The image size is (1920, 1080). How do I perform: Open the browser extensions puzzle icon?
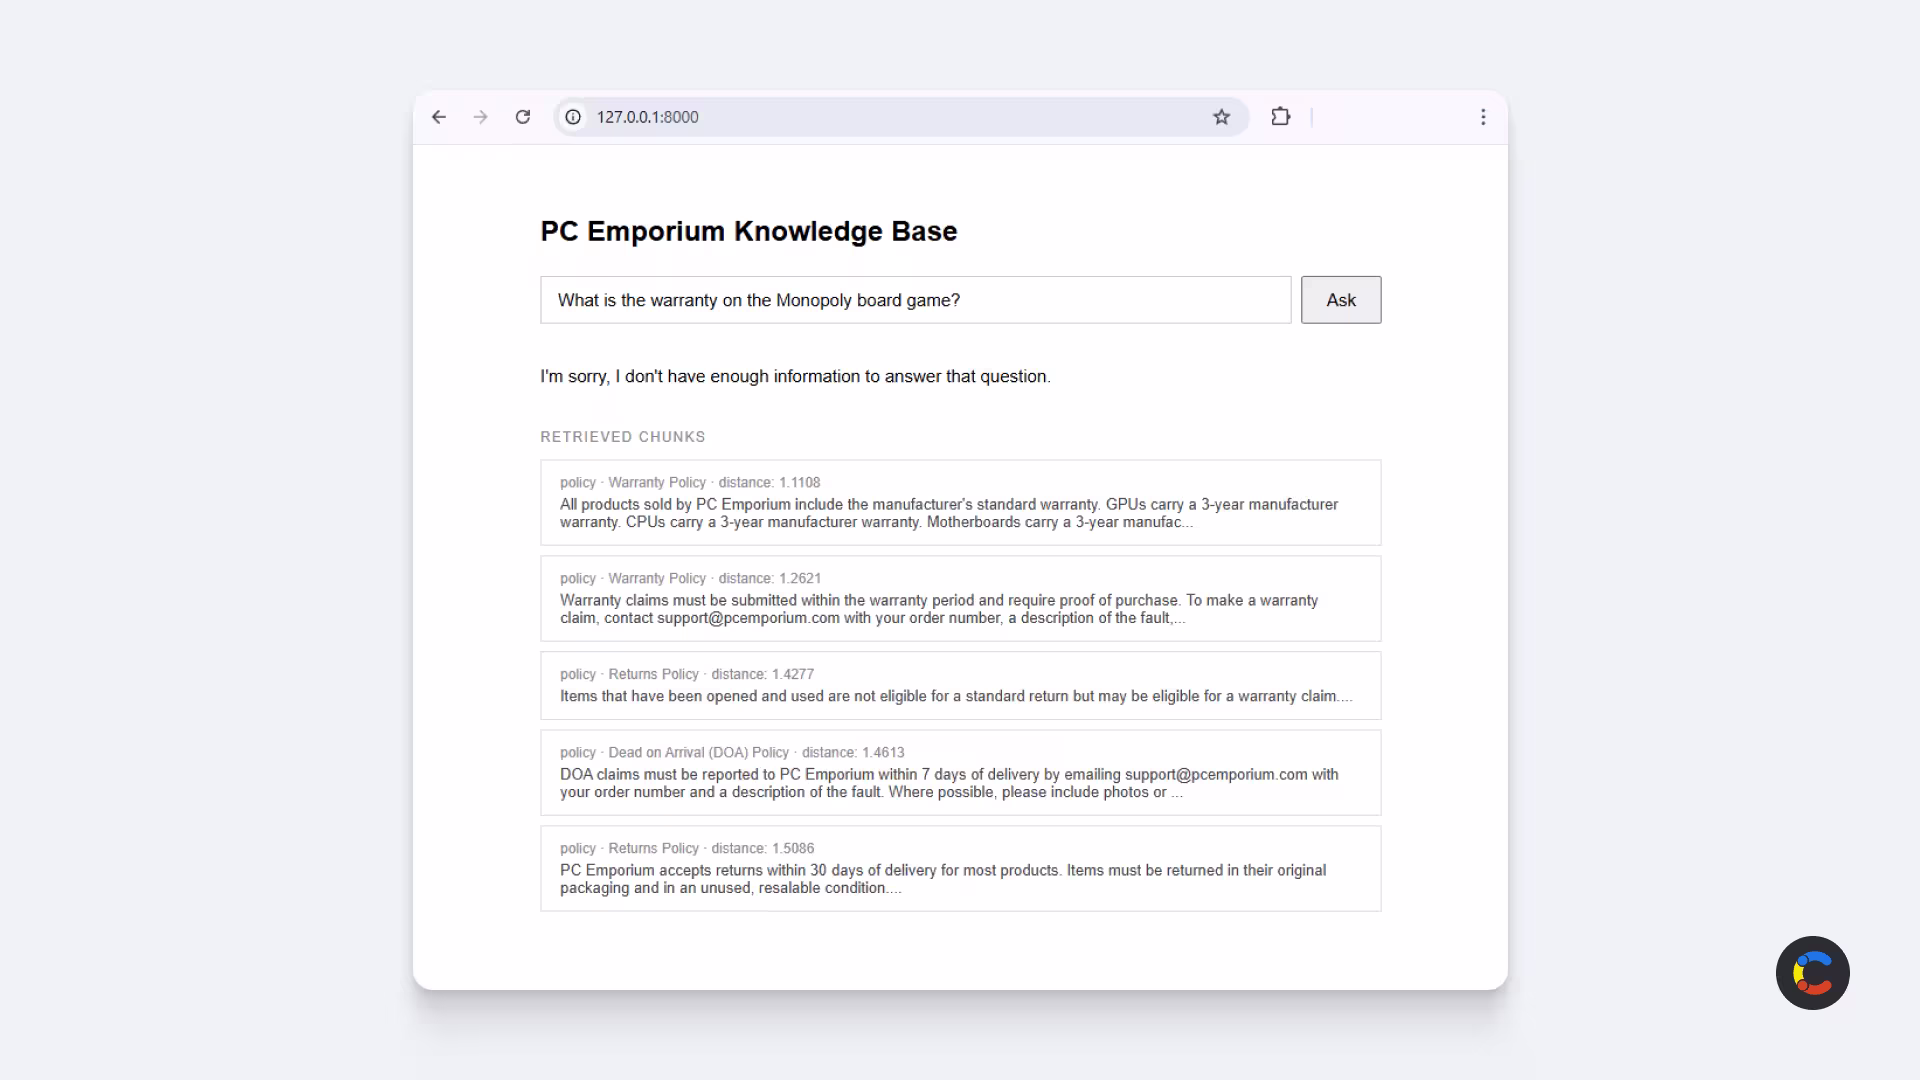[x=1281, y=117]
